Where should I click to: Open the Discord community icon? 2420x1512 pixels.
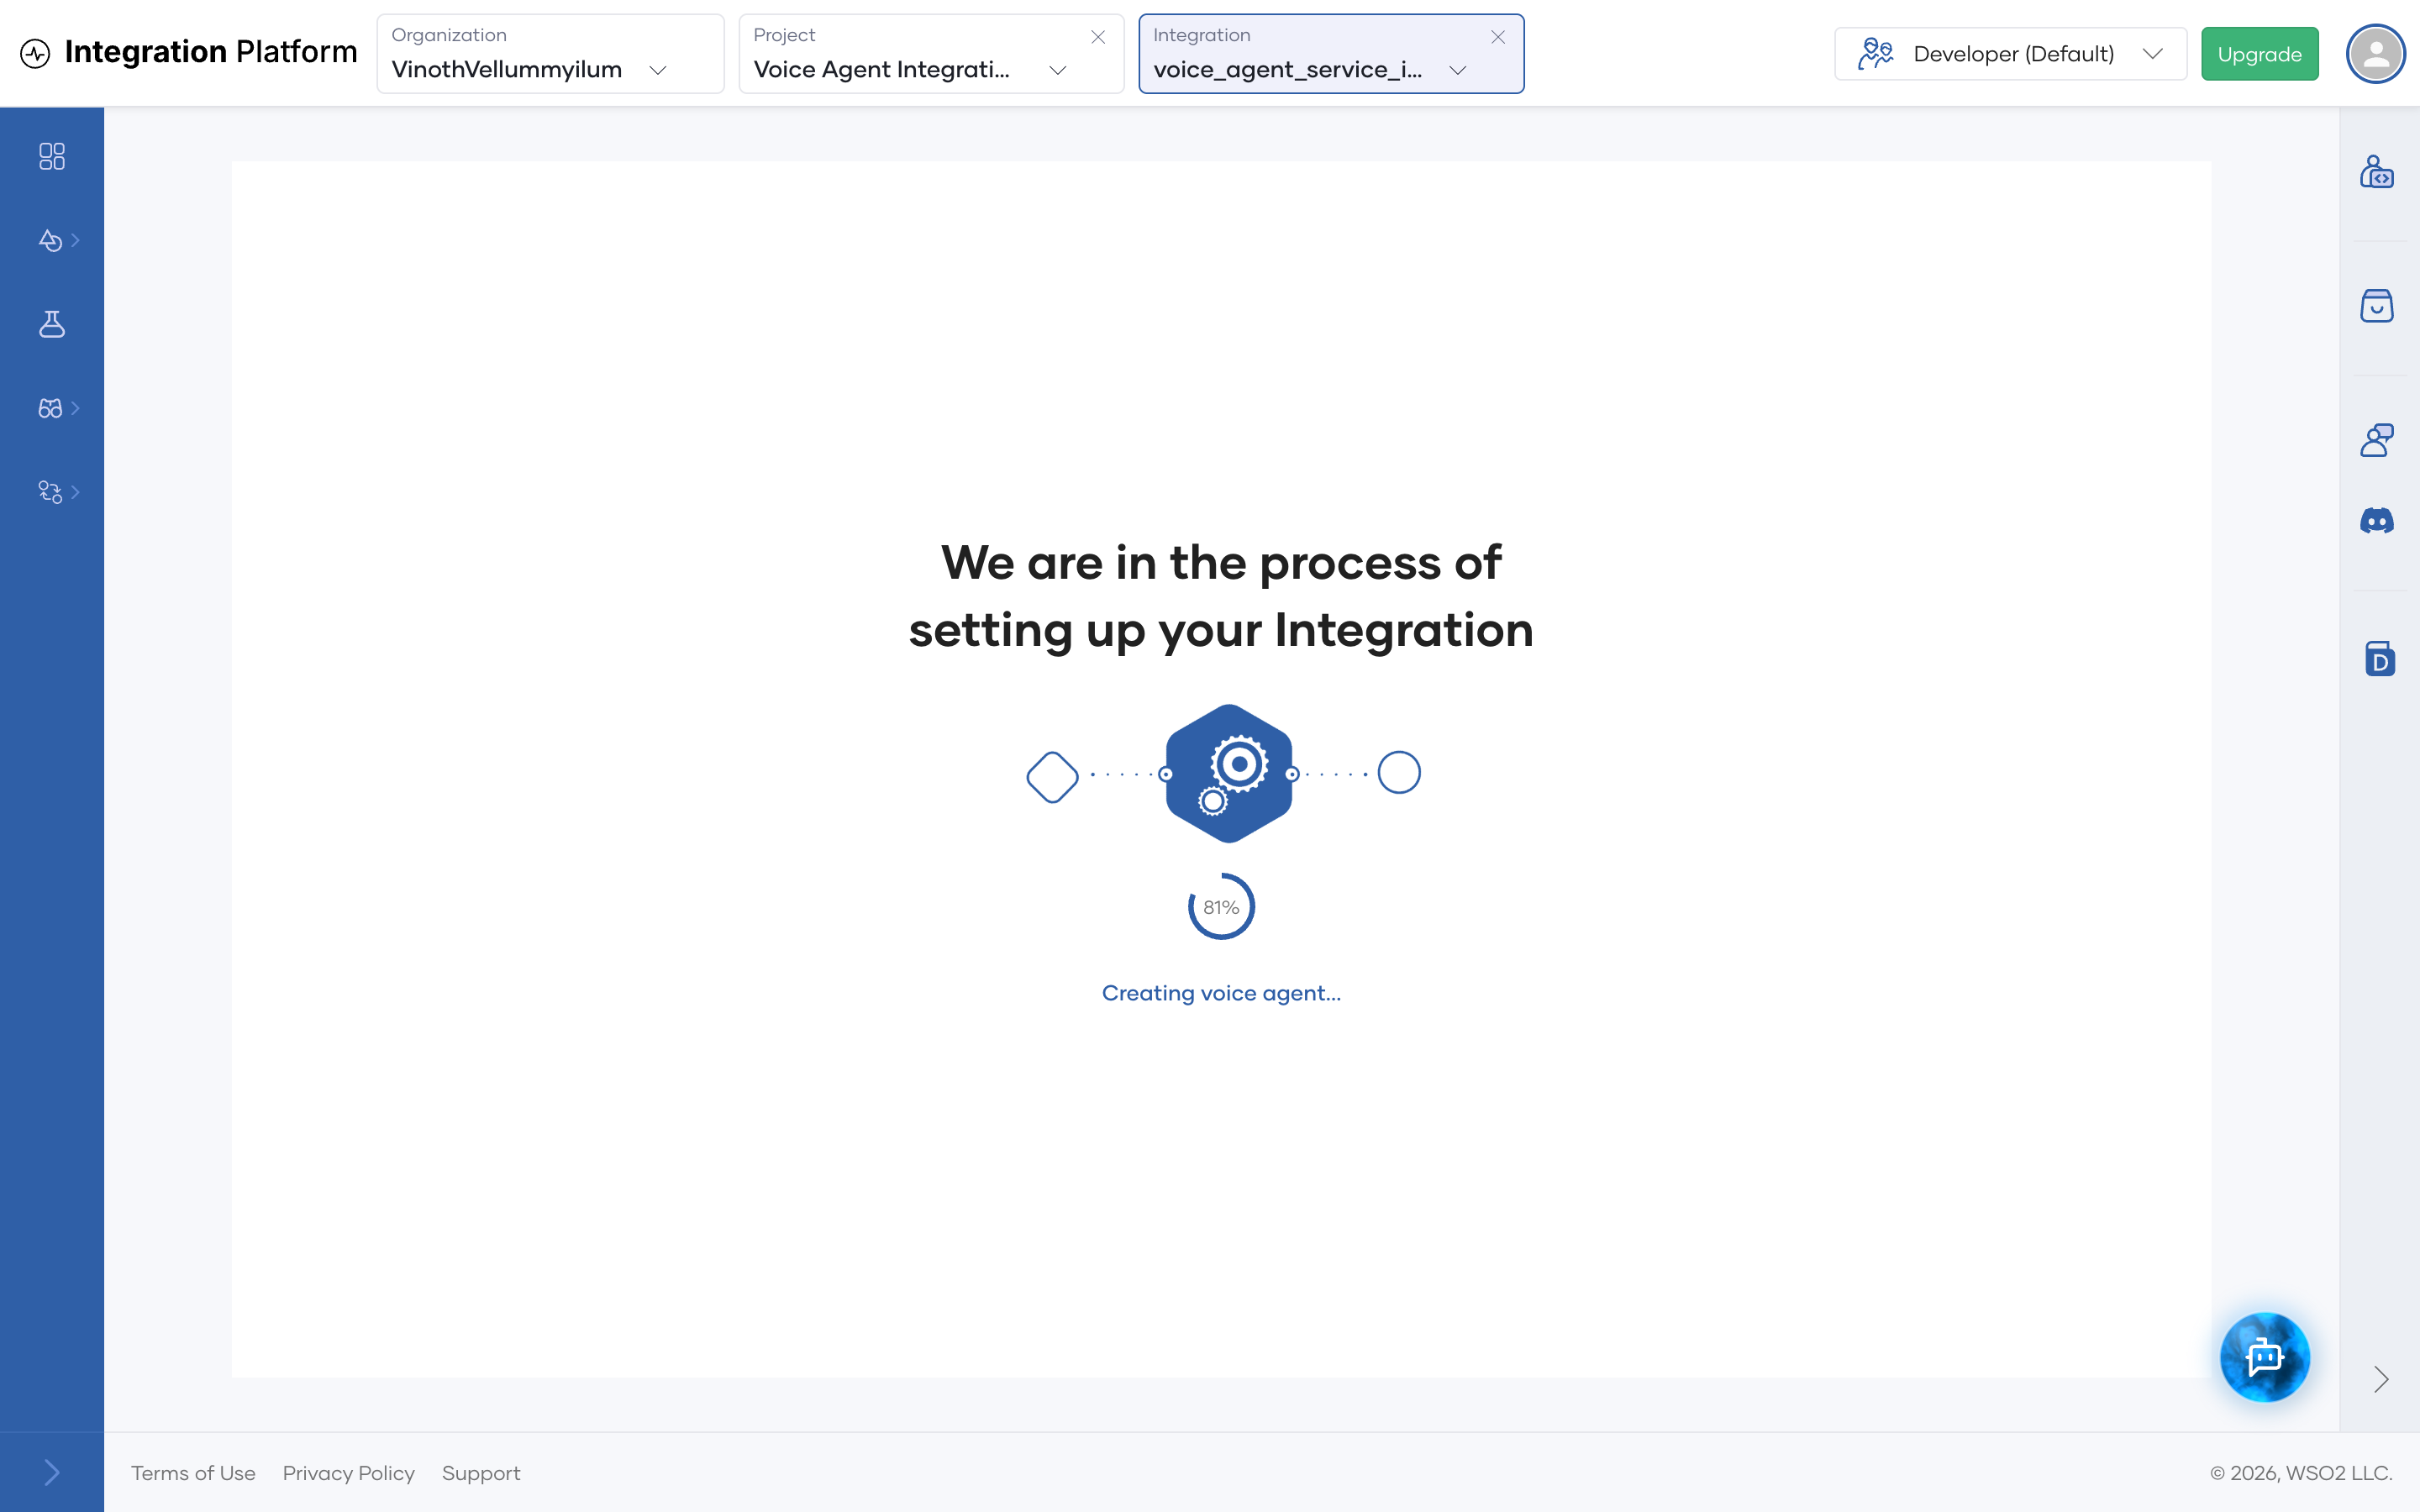2377,520
